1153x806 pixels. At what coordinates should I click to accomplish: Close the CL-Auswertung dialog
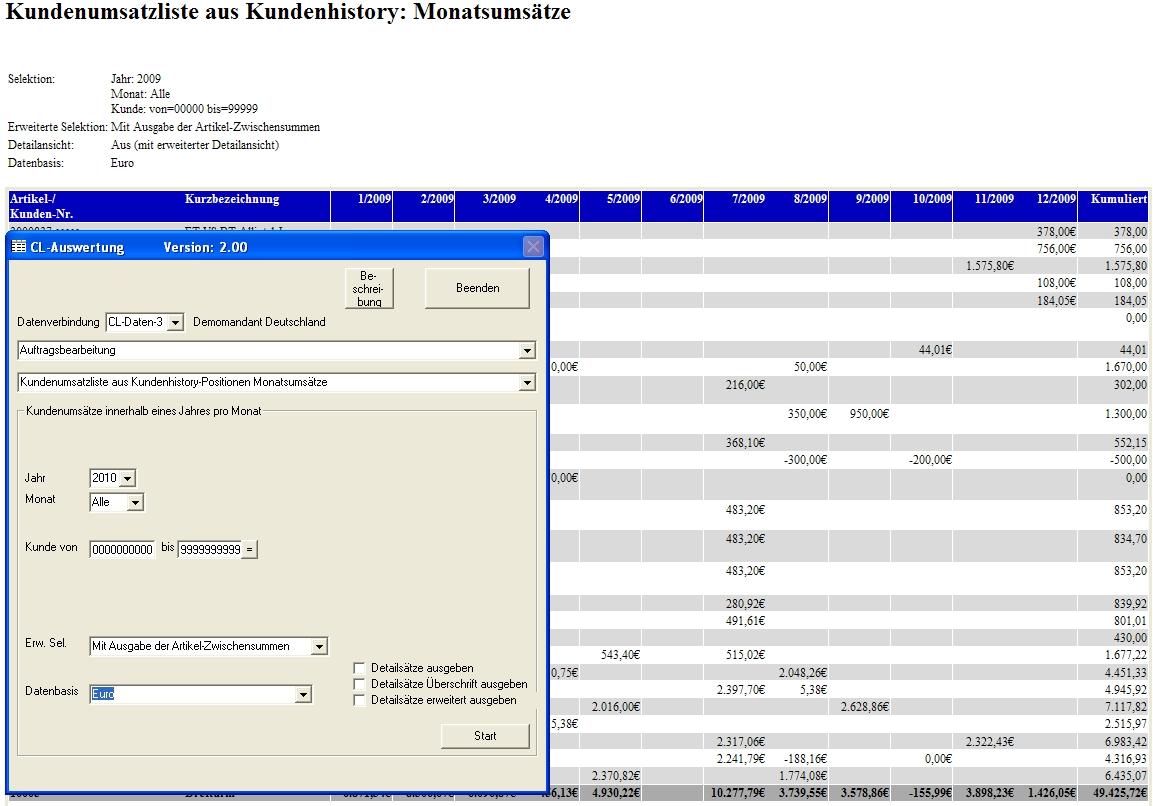(533, 247)
